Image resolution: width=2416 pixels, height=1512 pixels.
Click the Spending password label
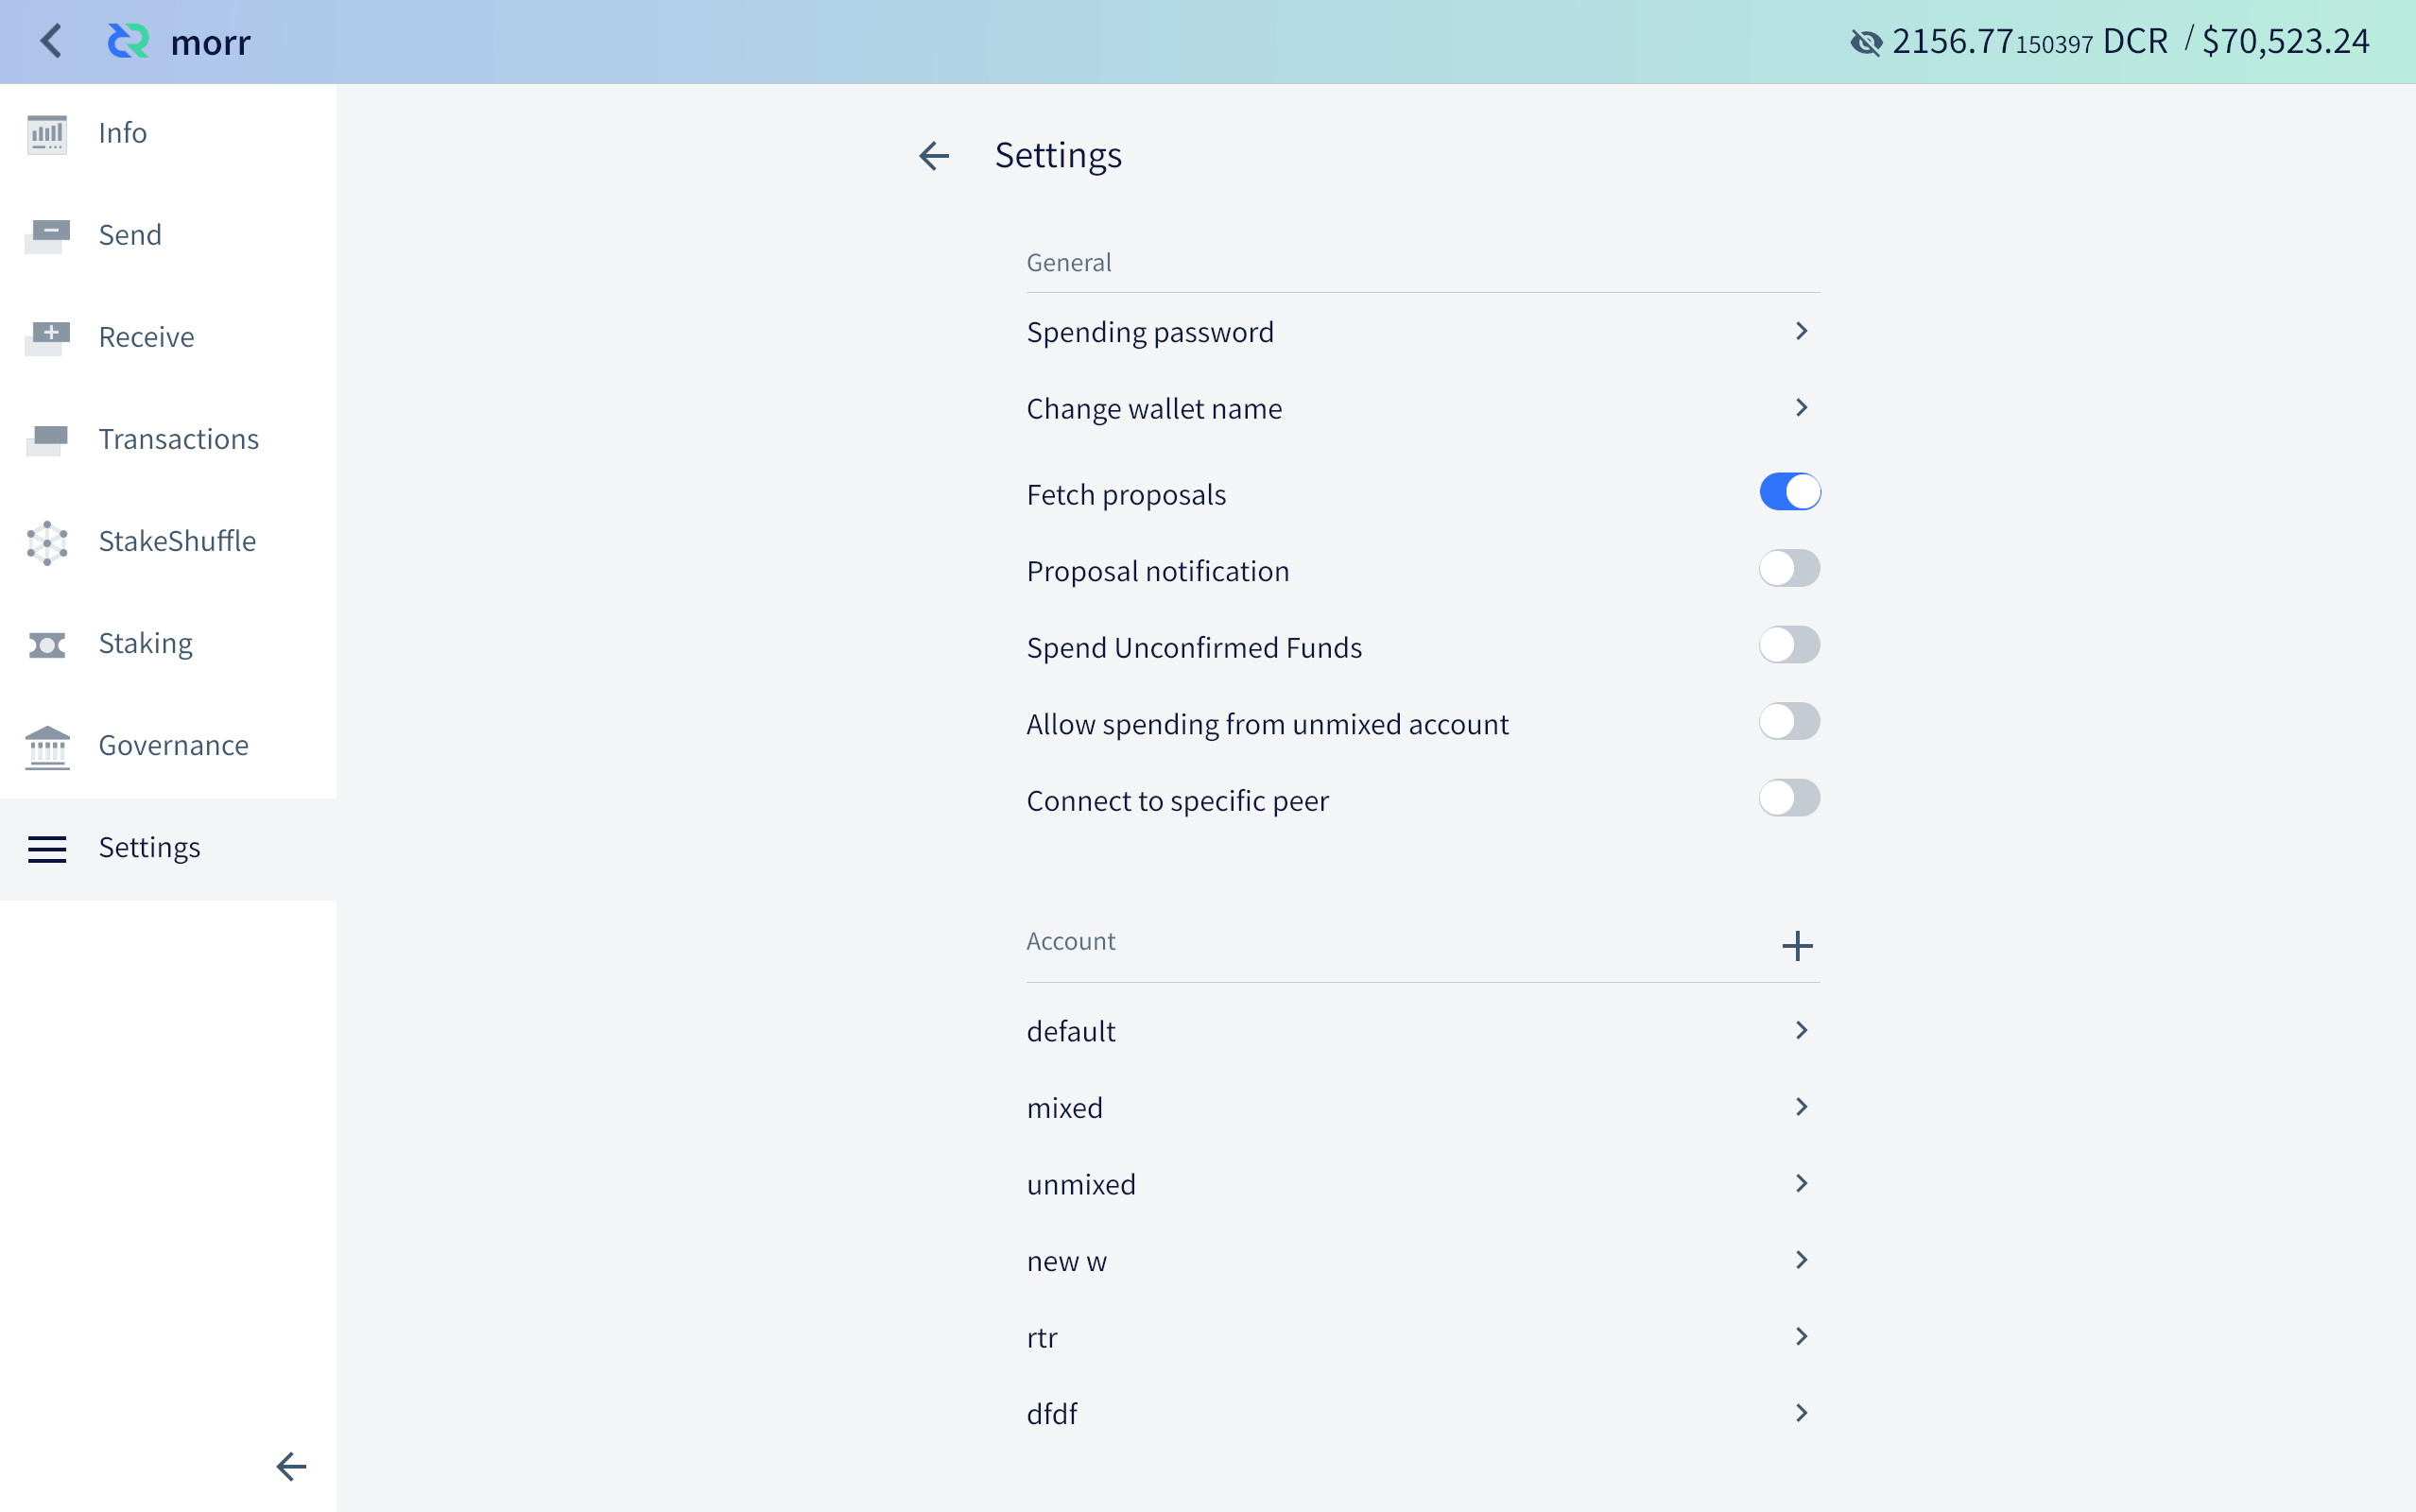[1150, 332]
